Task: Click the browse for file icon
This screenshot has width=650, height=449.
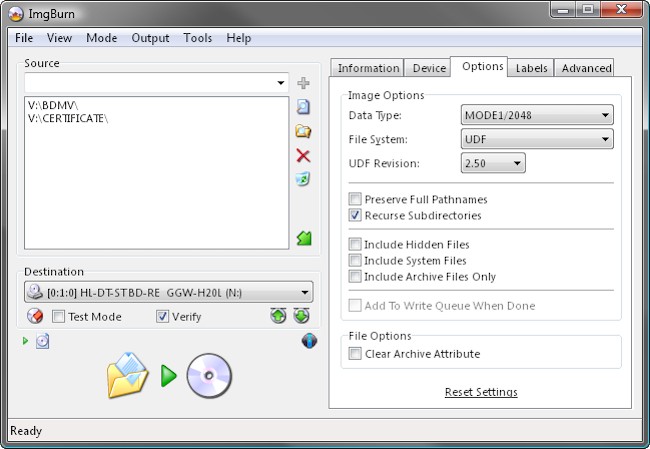Action: pyautogui.click(x=303, y=107)
